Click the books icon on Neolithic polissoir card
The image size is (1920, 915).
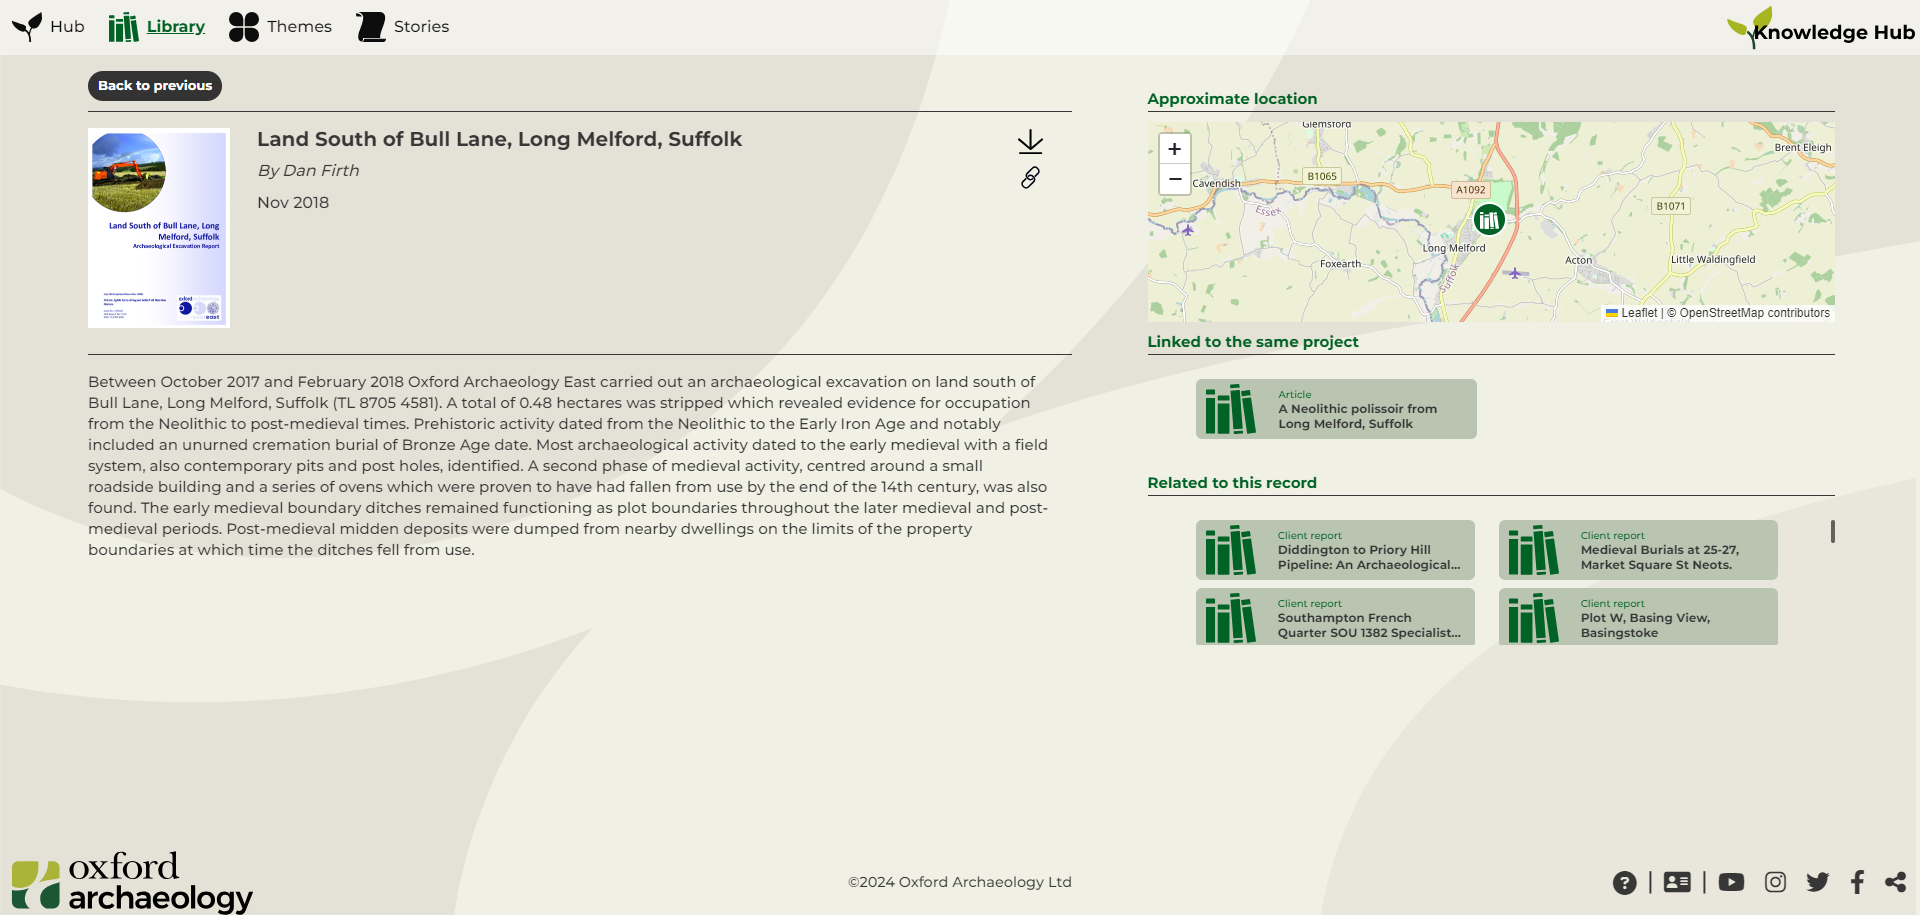(1230, 409)
